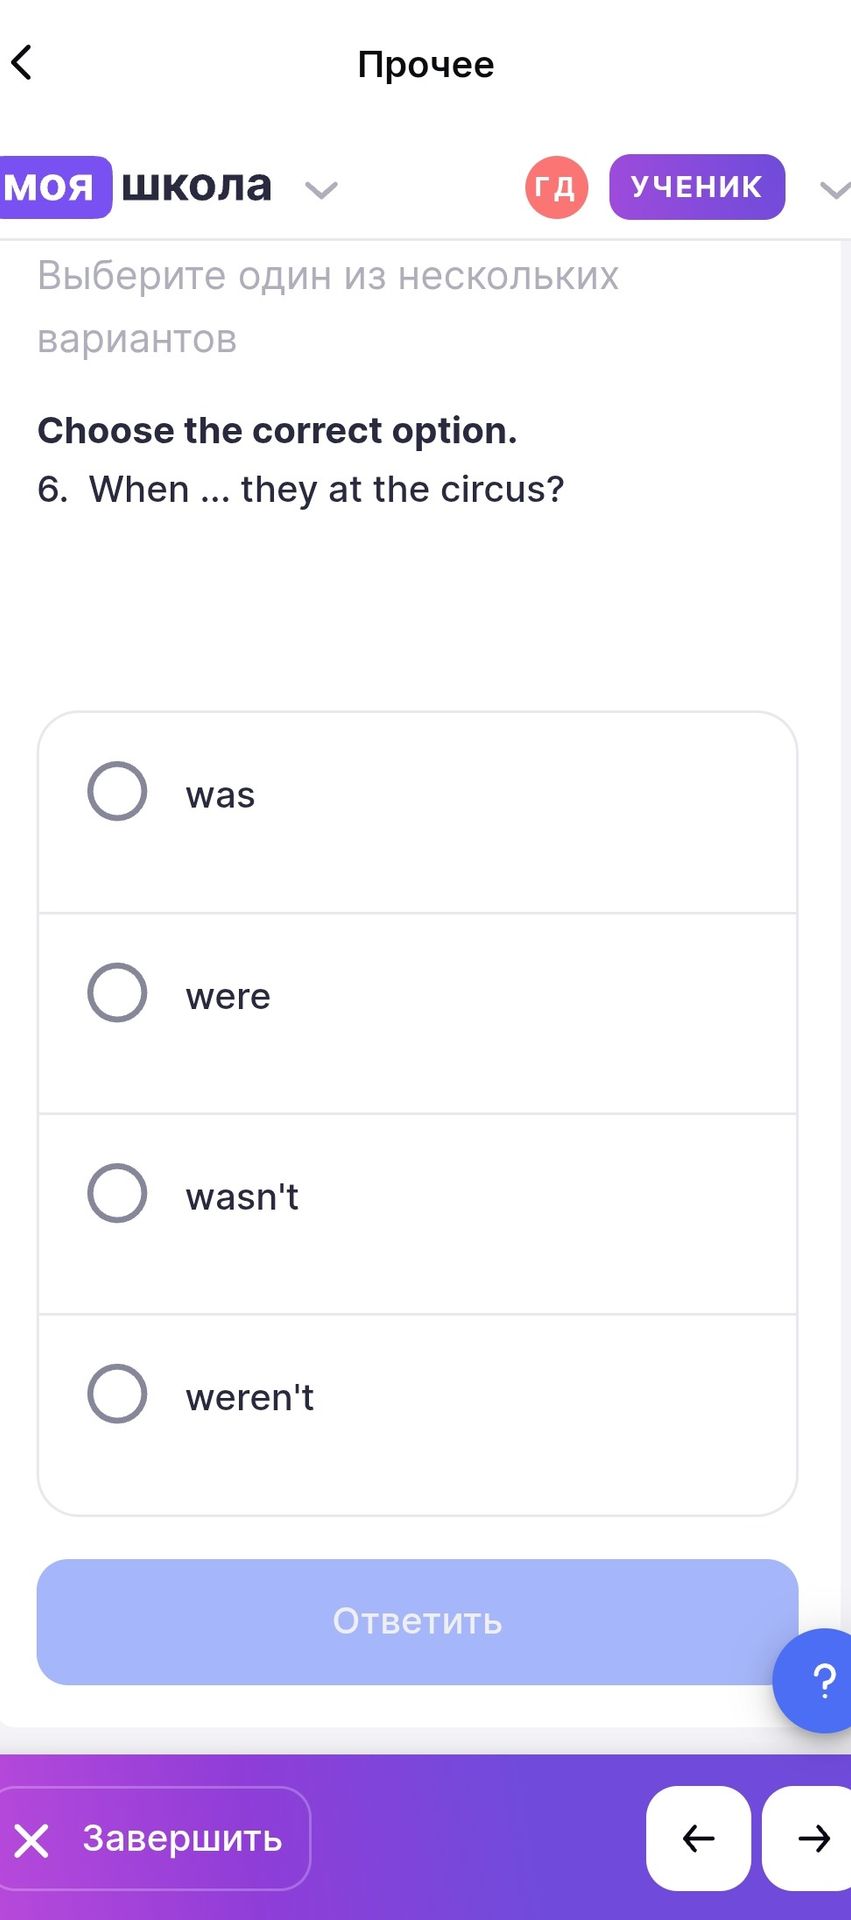Expand the dropdown chevron next to школа
Screen dimensions: 851x1920
[x=321, y=189]
